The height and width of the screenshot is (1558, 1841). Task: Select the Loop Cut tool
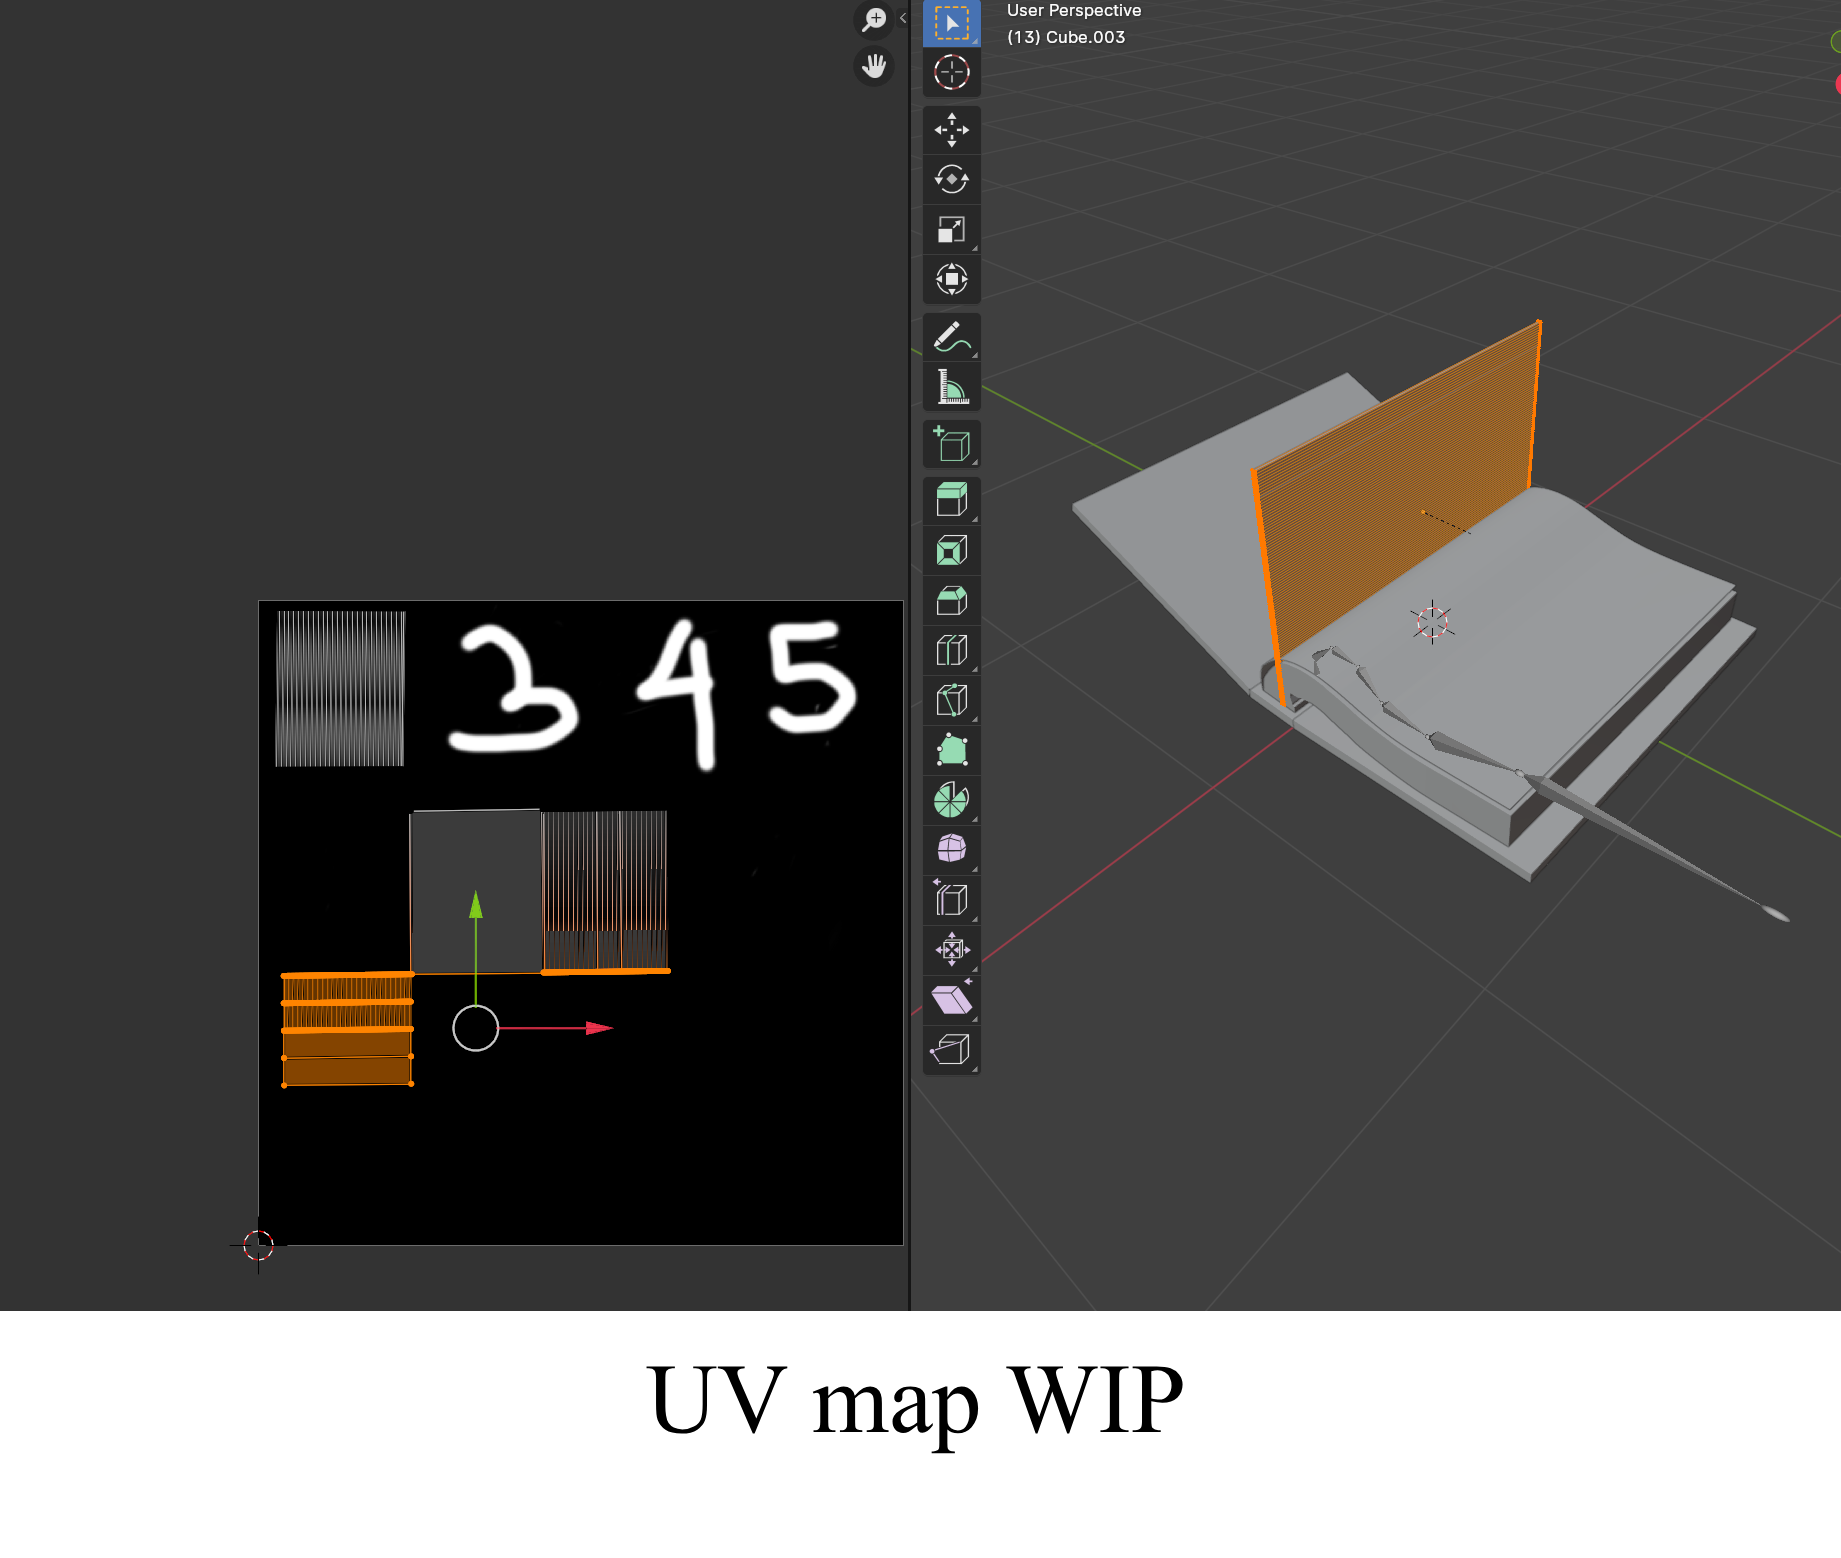[x=951, y=651]
